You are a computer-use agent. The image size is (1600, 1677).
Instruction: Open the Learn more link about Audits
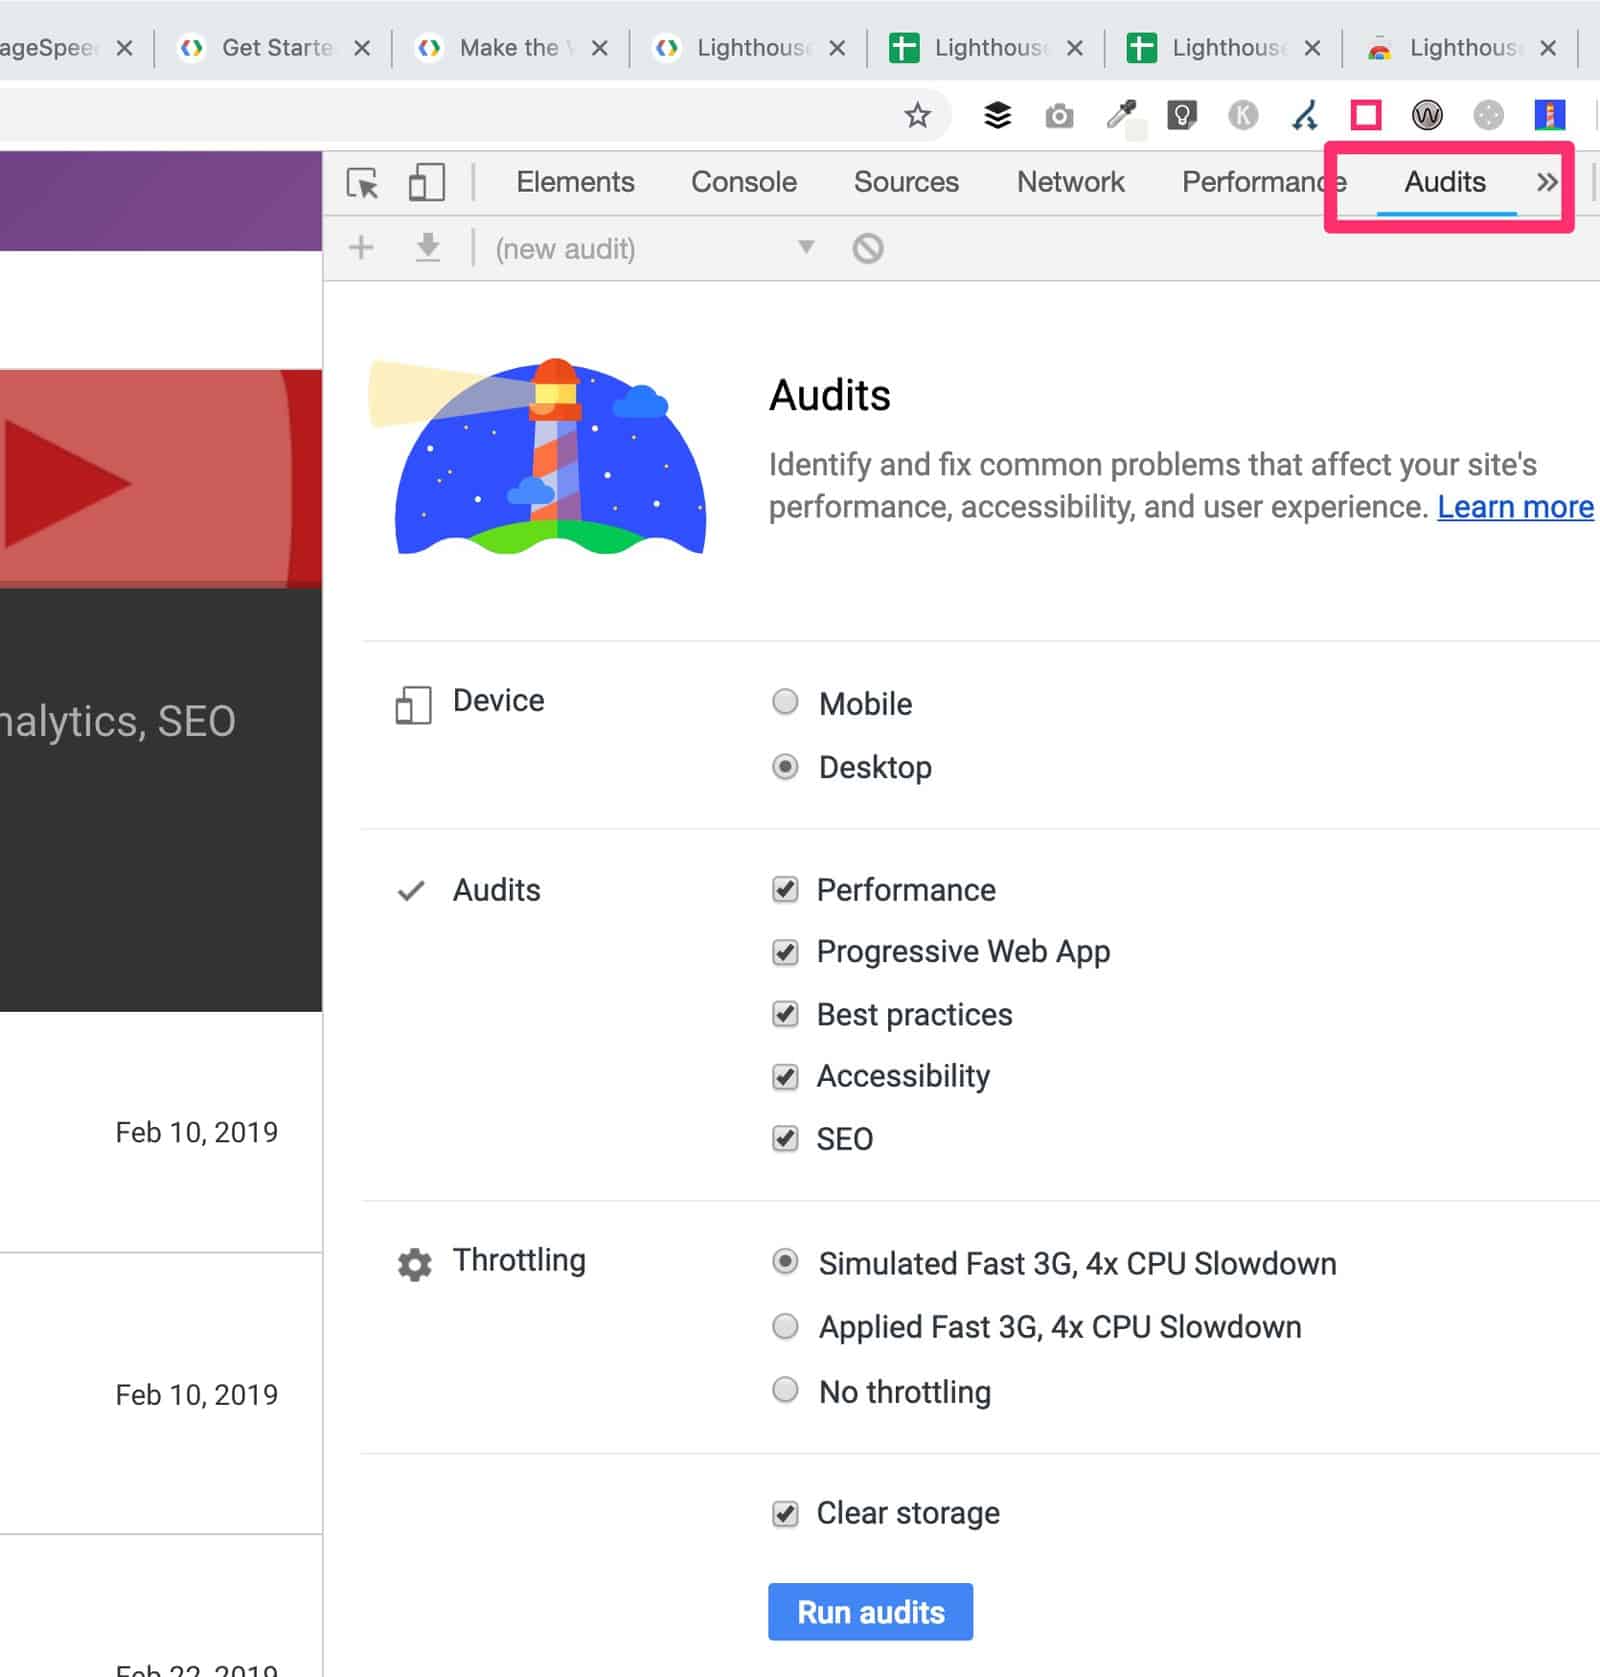pos(1514,506)
